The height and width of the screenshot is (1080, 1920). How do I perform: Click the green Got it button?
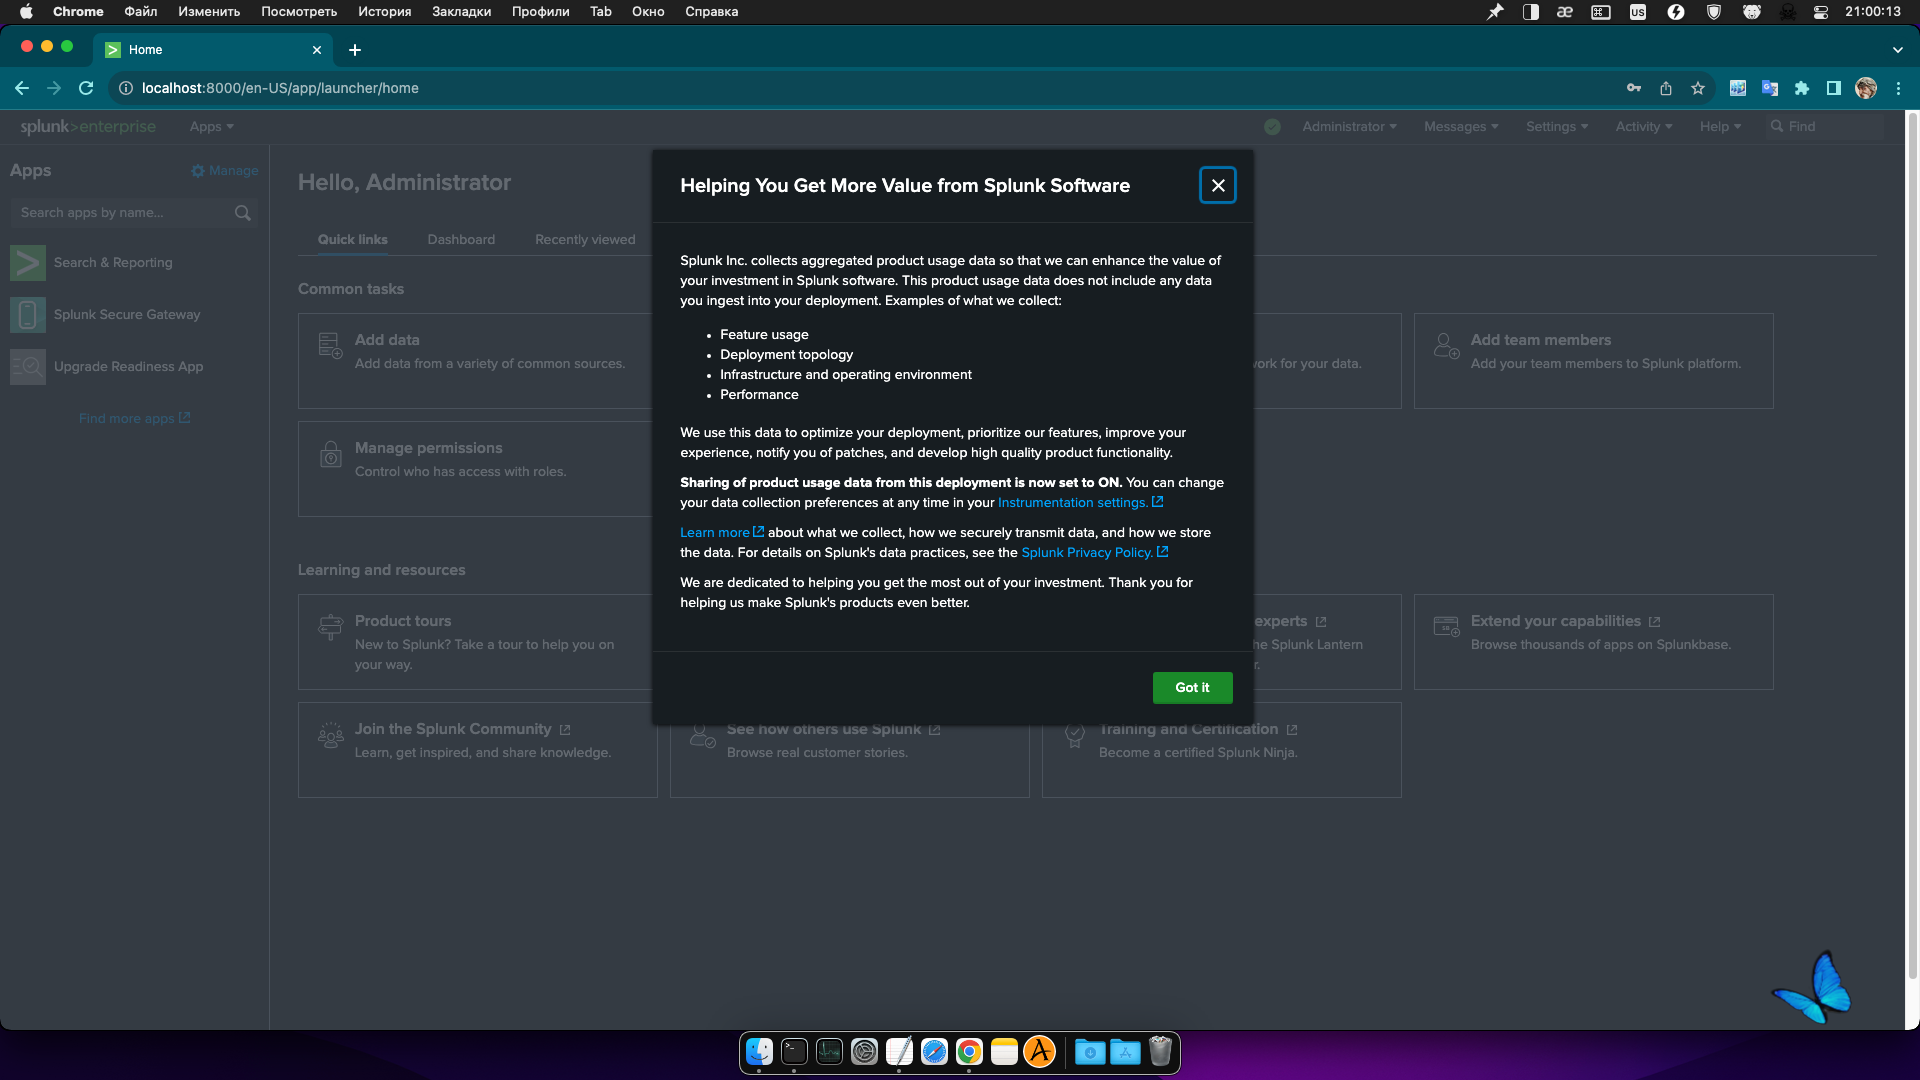[1192, 687]
